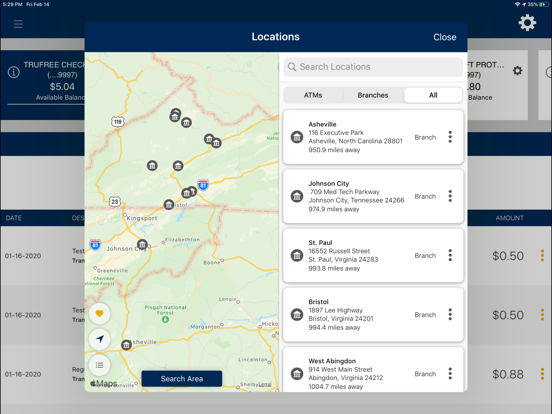Select the Asheville bank pin on map
Image resolution: width=552 pixels, height=414 pixels.
coord(126,345)
